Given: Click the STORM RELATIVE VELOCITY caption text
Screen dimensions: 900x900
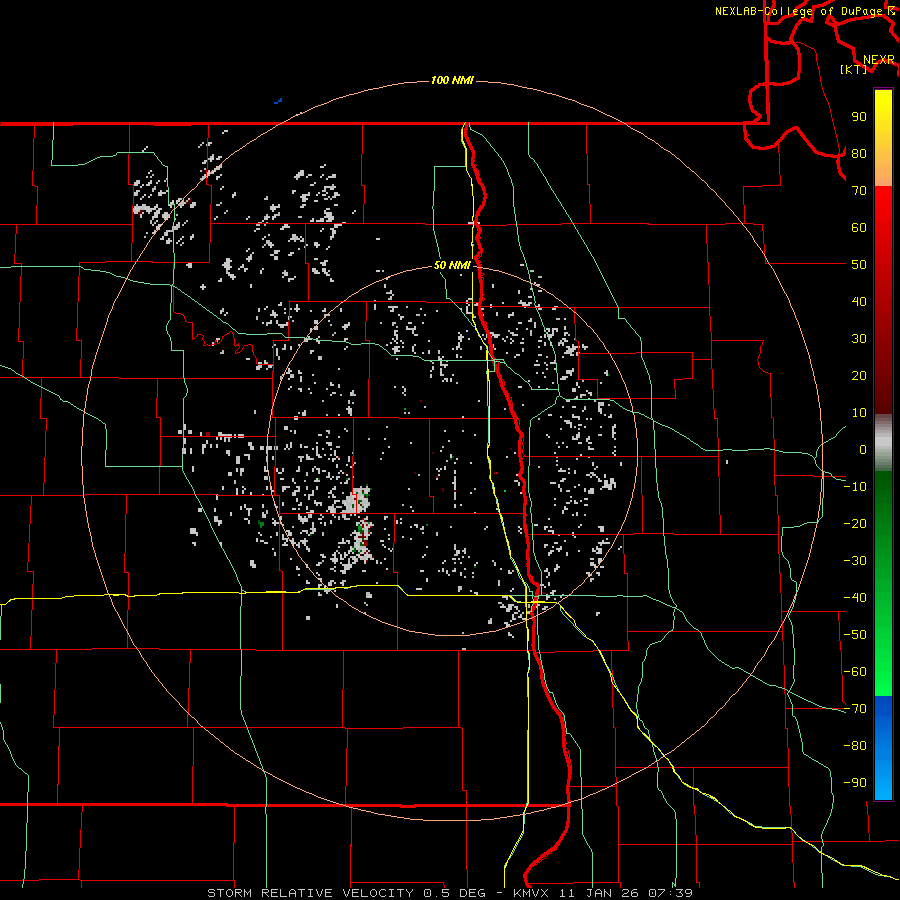Looking at the screenshot, I should tap(309, 893).
